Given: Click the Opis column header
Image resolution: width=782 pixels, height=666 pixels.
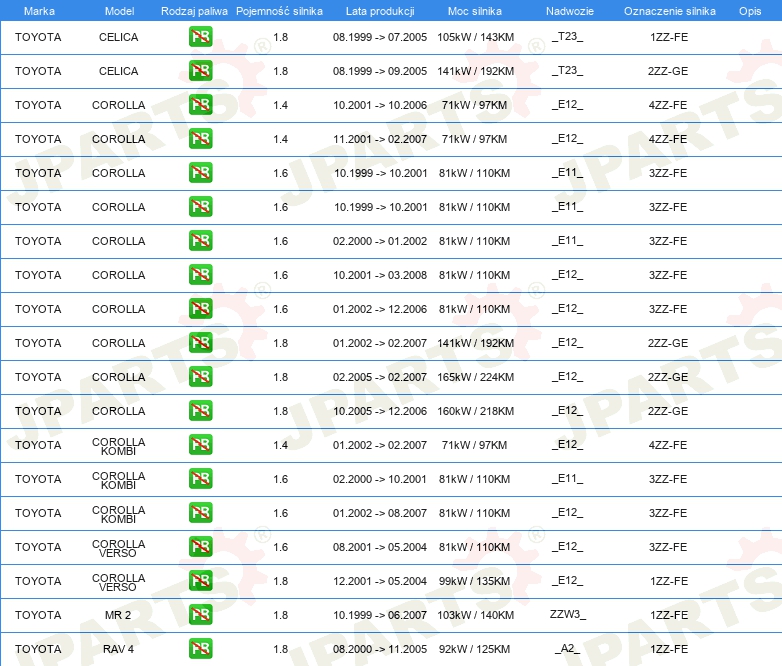Looking at the screenshot, I should 750,11.
